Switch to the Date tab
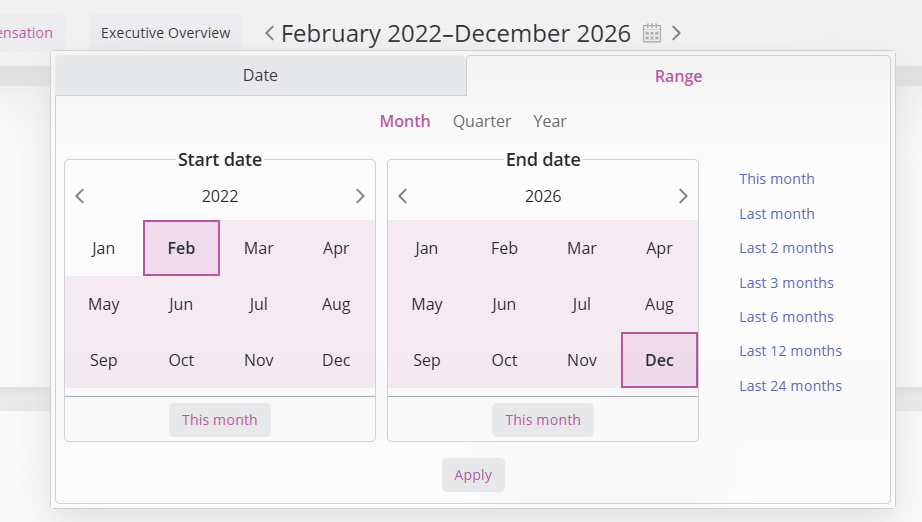922x522 pixels. point(260,75)
